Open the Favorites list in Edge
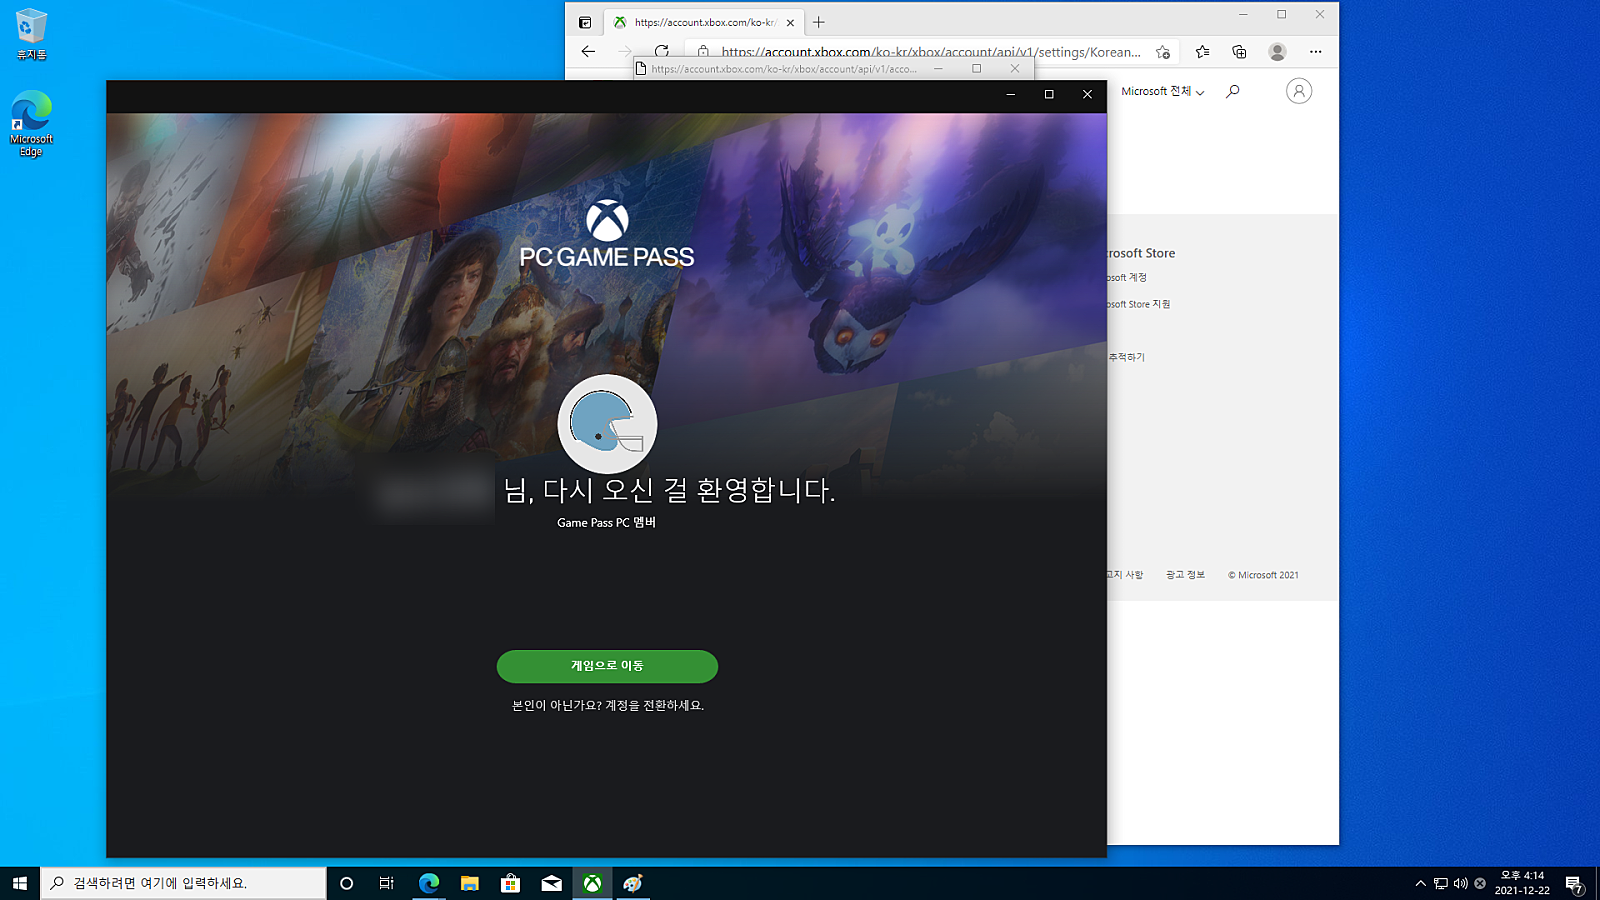1600x900 pixels. click(1202, 52)
